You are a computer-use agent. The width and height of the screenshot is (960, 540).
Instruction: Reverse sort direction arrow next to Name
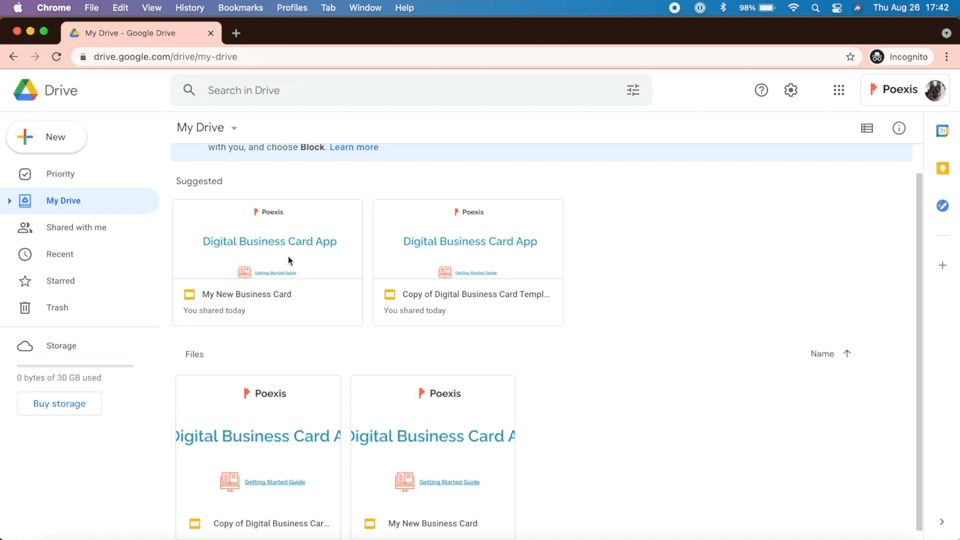(x=847, y=353)
